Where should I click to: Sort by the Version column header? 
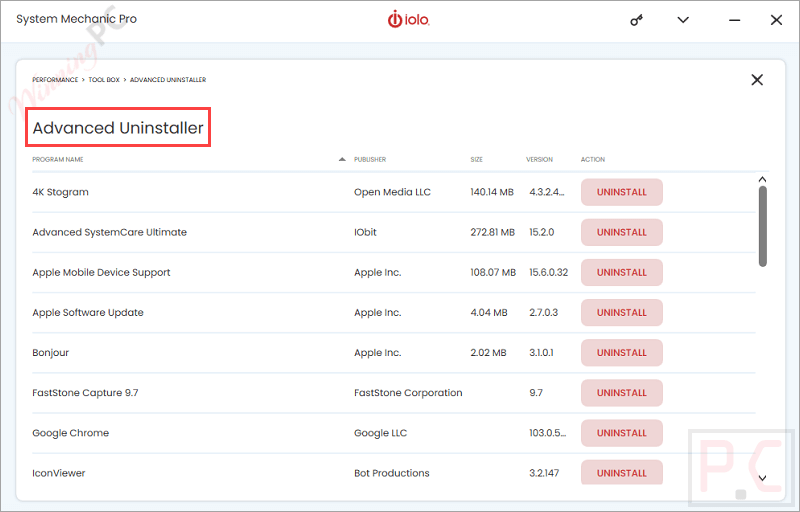pos(539,159)
